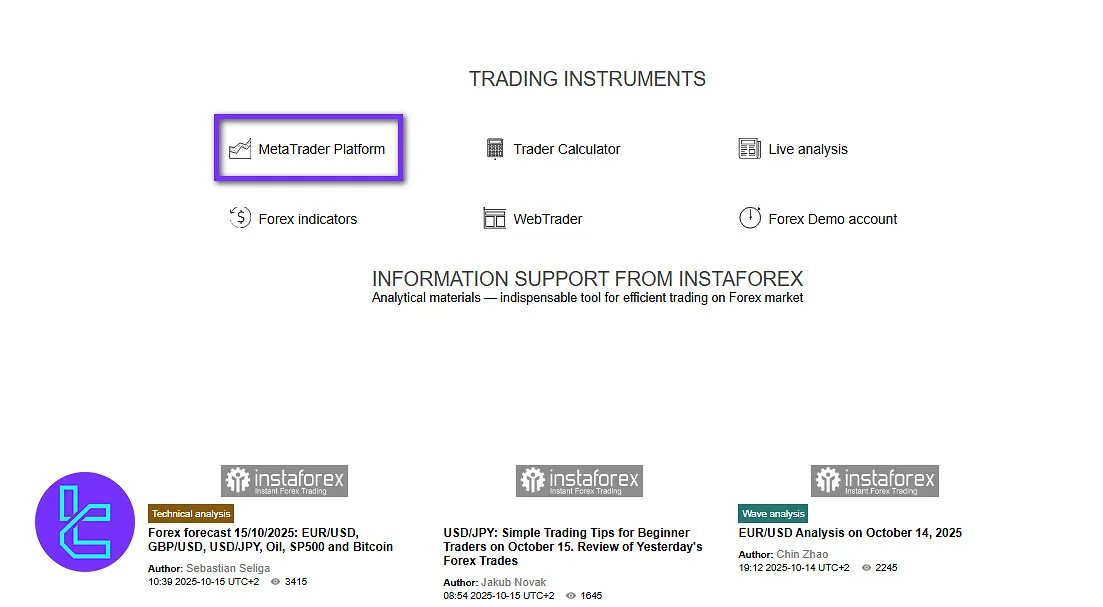Click the Forex Demo account clock icon
Screen dimensions: 1103x607
point(751,217)
